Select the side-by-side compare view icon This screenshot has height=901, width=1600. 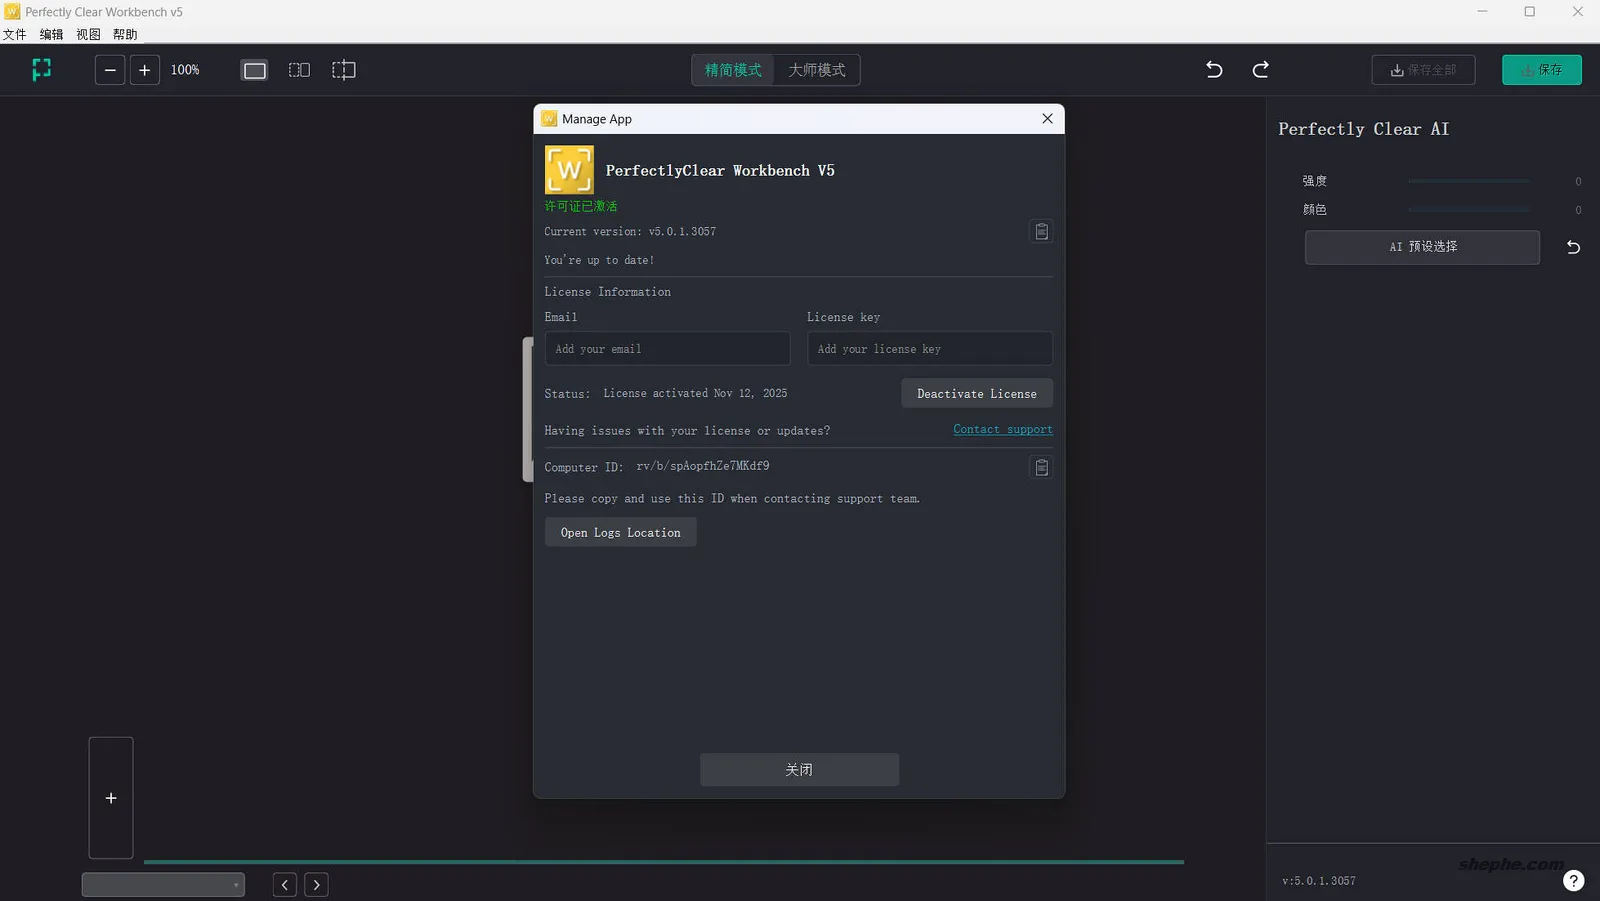(x=298, y=70)
